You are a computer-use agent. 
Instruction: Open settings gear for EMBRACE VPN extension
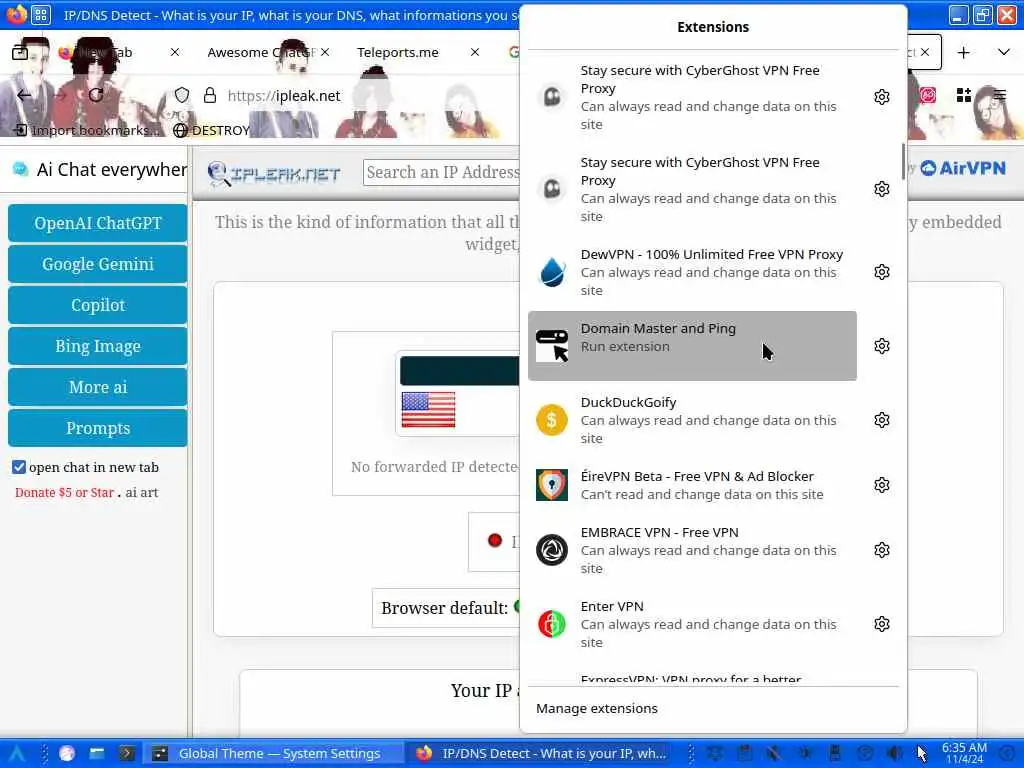pyautogui.click(x=882, y=550)
